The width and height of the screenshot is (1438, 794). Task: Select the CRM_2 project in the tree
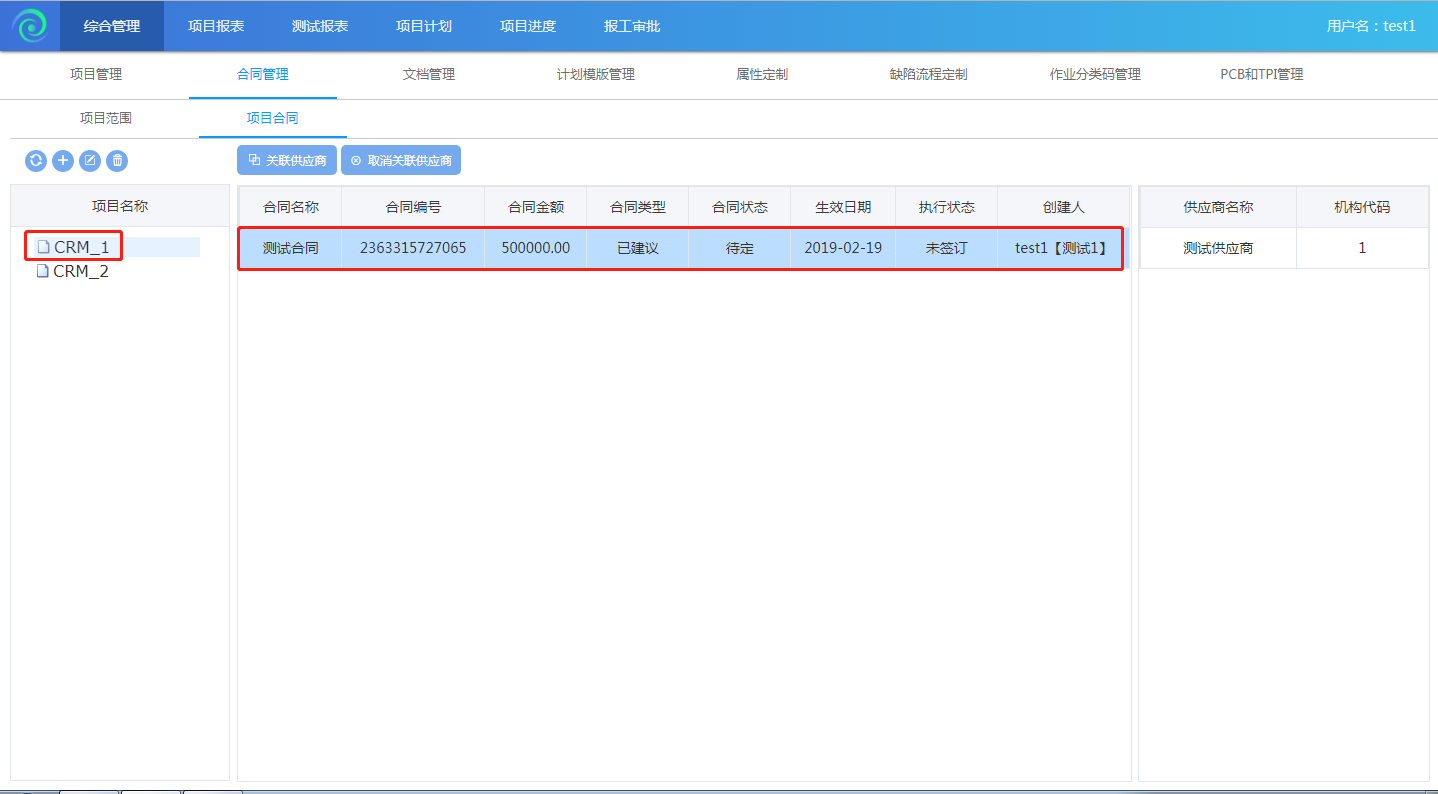coord(80,271)
